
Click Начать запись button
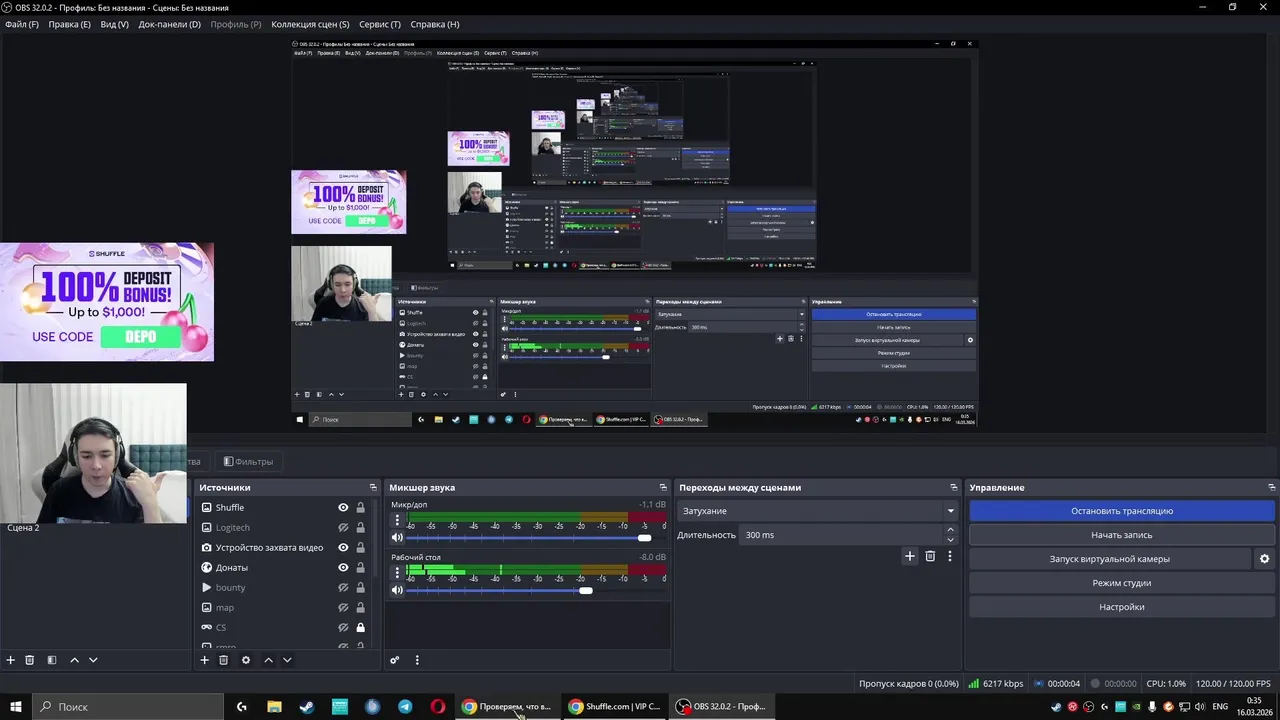click(x=1122, y=535)
